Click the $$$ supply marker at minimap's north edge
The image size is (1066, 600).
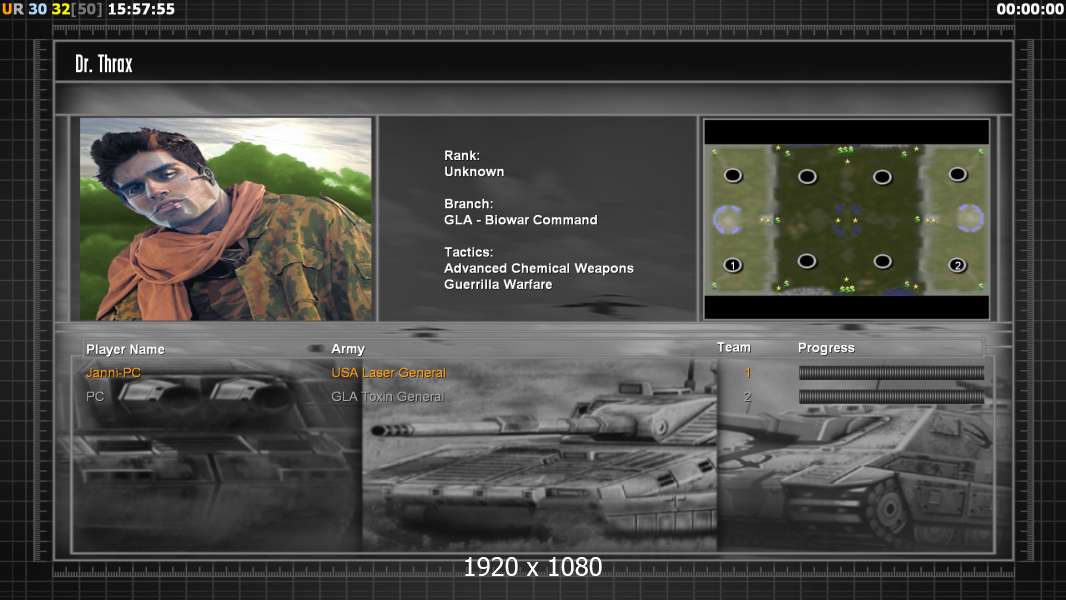[846, 149]
